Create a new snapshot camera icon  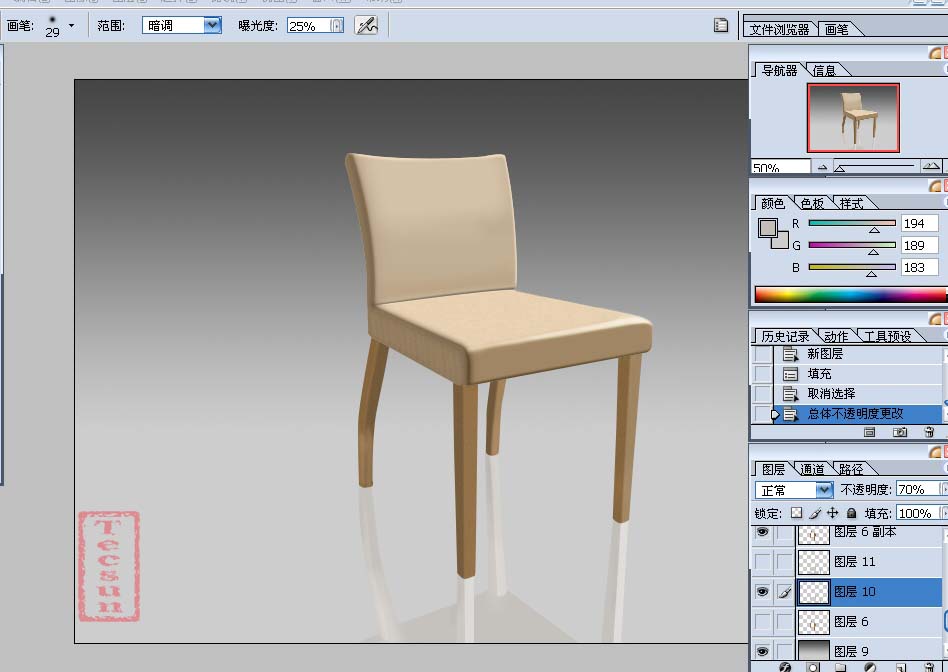(x=900, y=432)
